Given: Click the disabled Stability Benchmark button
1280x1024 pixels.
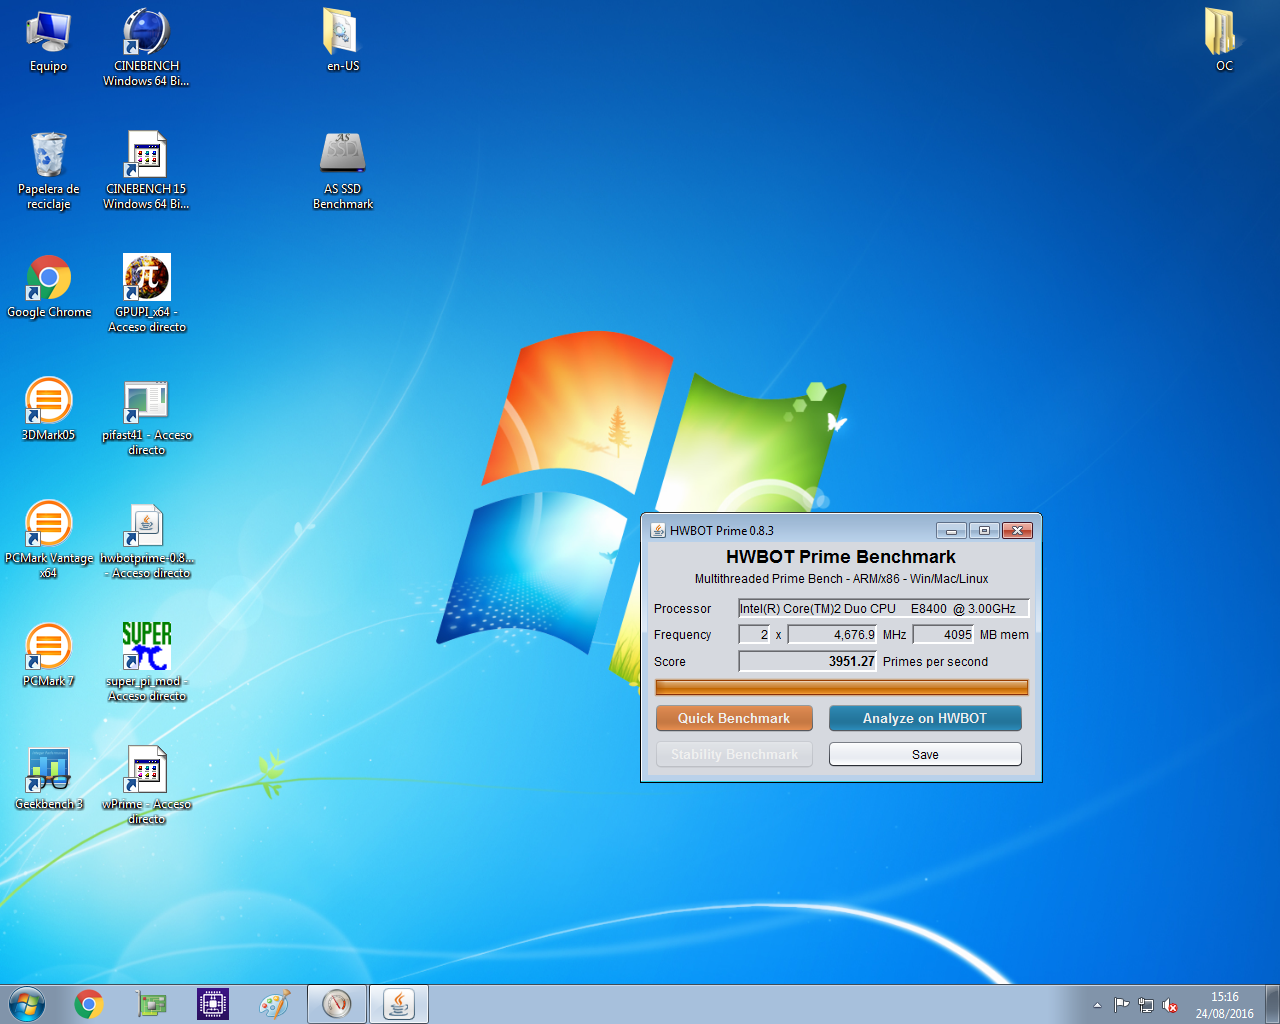Looking at the screenshot, I should [734, 754].
